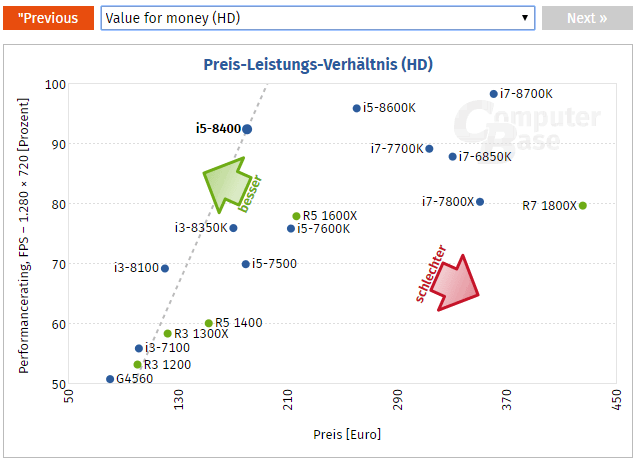
Task: Click the G4560 data point
Action: click(110, 379)
